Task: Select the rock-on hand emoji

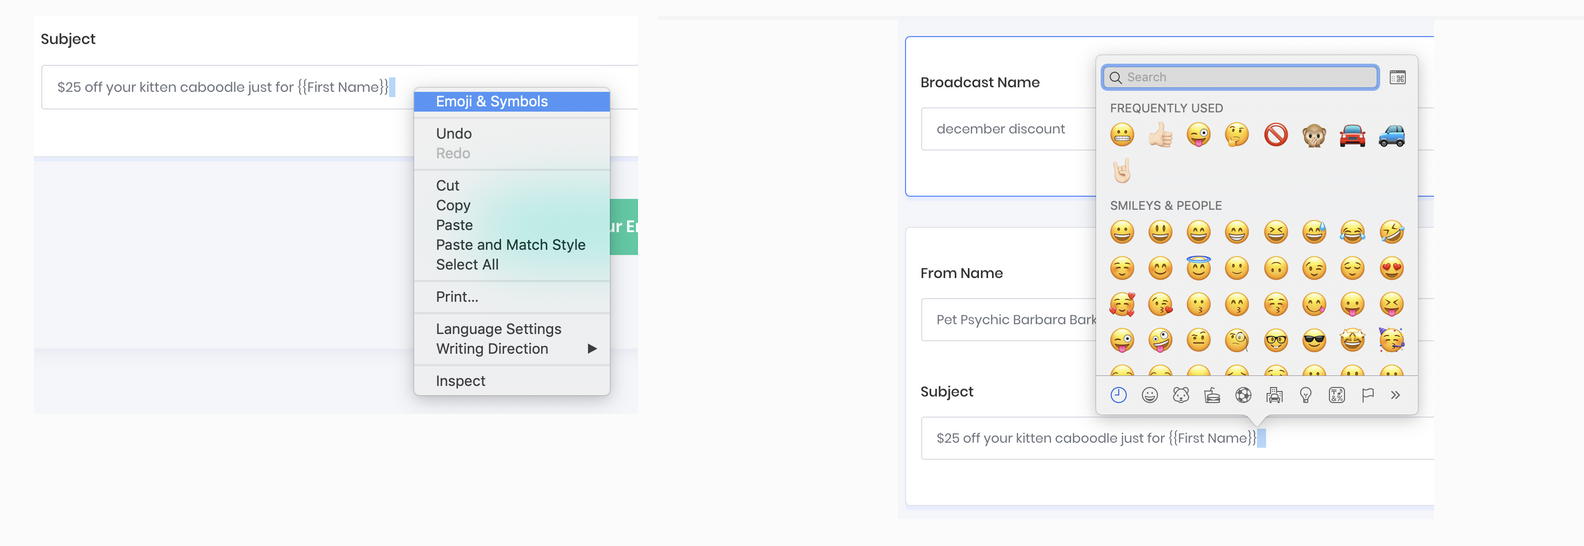Action: 1122,171
